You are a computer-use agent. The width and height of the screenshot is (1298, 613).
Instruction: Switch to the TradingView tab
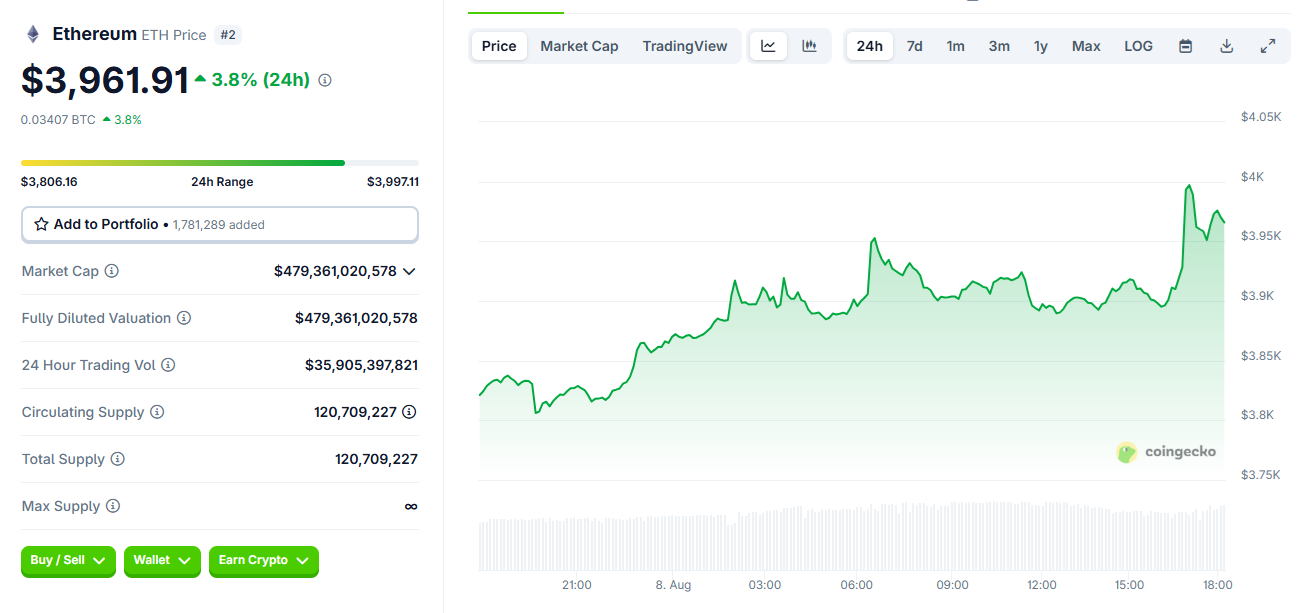tap(685, 46)
